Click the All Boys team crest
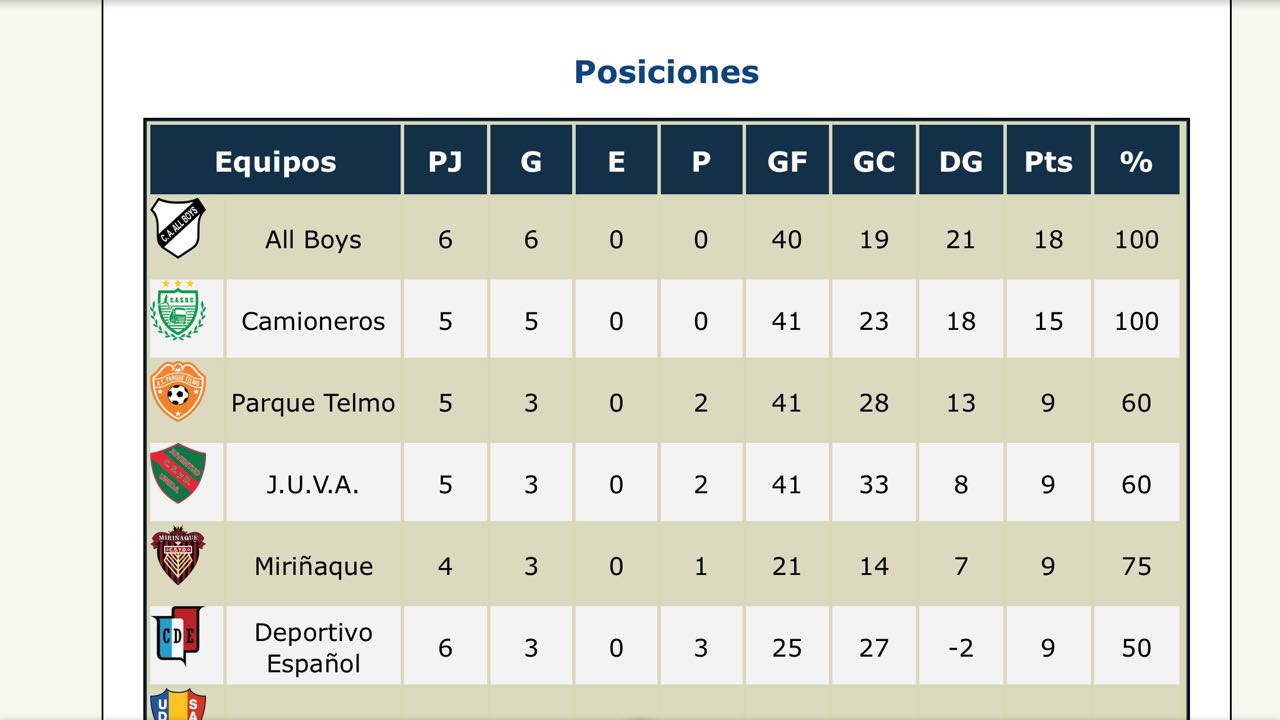 pos(178,228)
